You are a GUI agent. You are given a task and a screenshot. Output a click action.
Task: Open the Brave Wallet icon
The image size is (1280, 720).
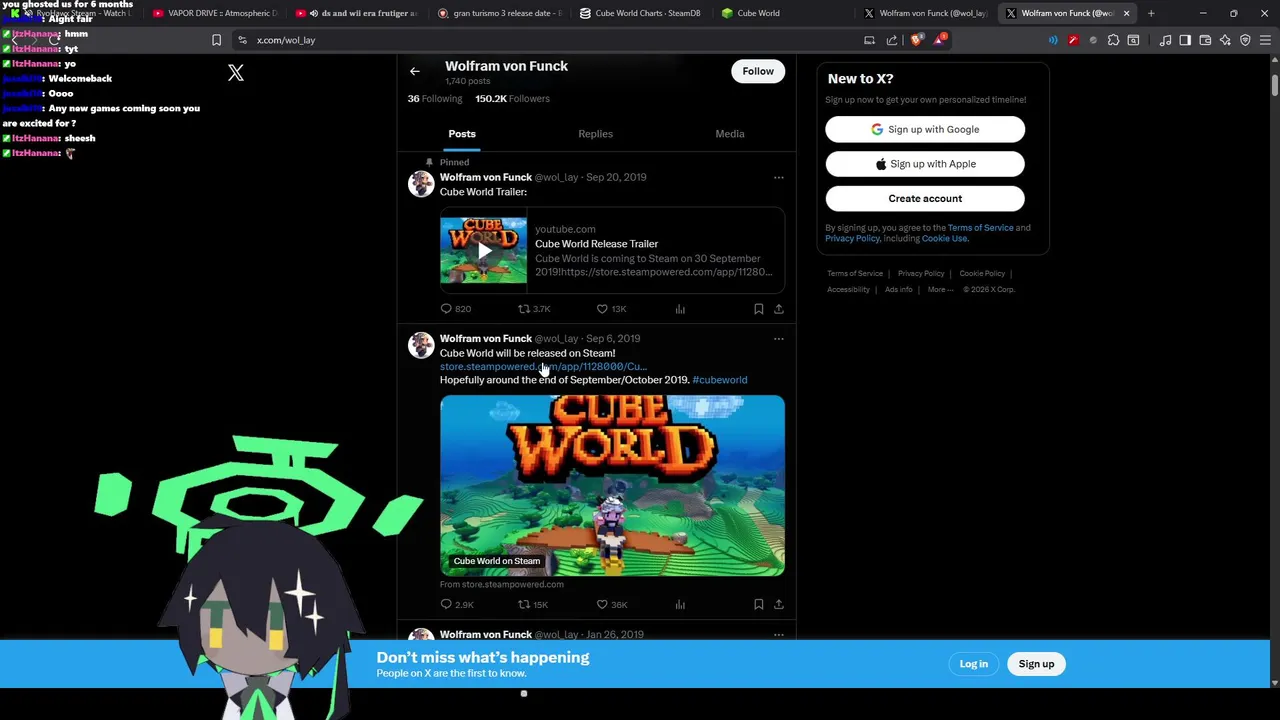[x=1205, y=40]
